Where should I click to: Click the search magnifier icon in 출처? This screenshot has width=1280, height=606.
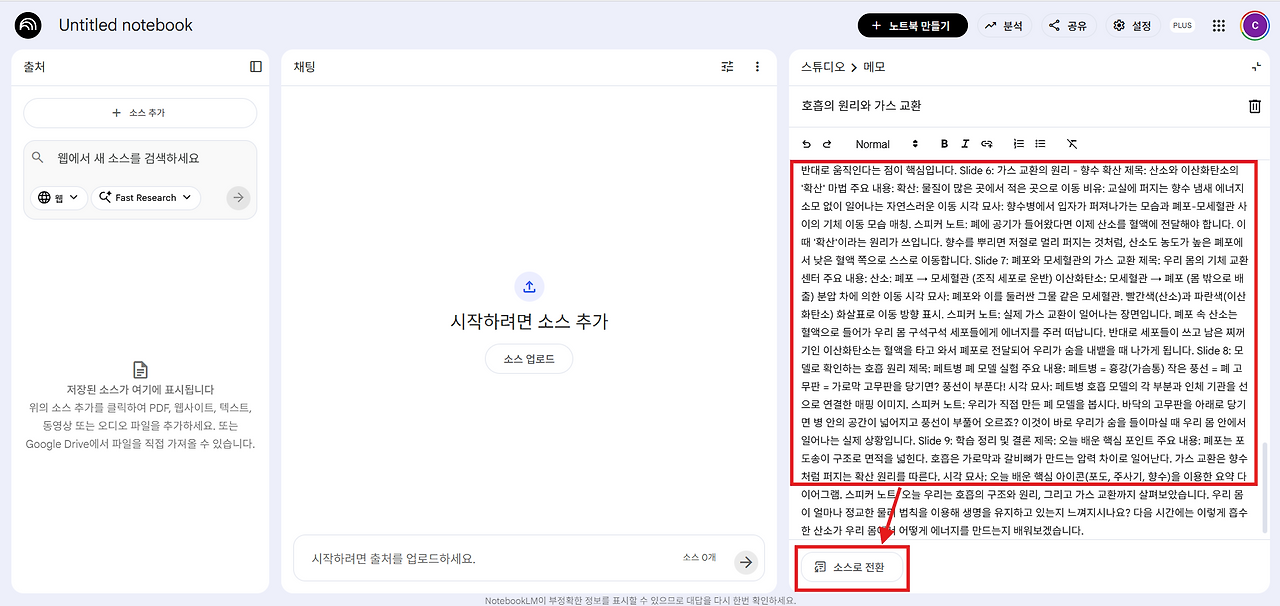coord(38,158)
